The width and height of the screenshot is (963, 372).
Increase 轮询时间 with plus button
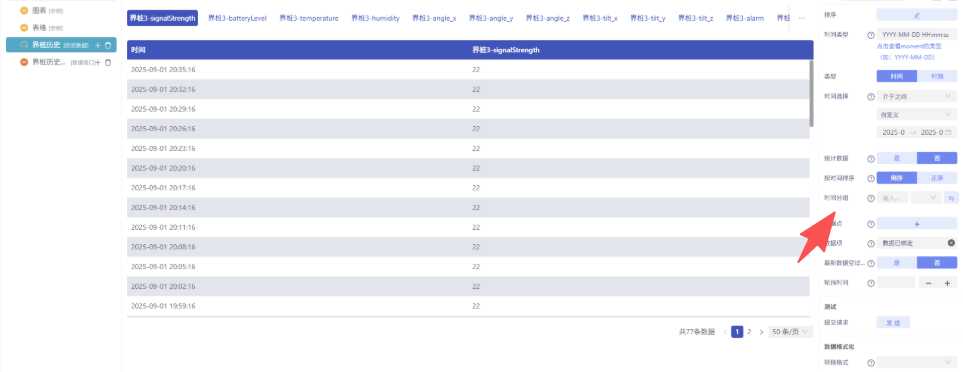(947, 283)
